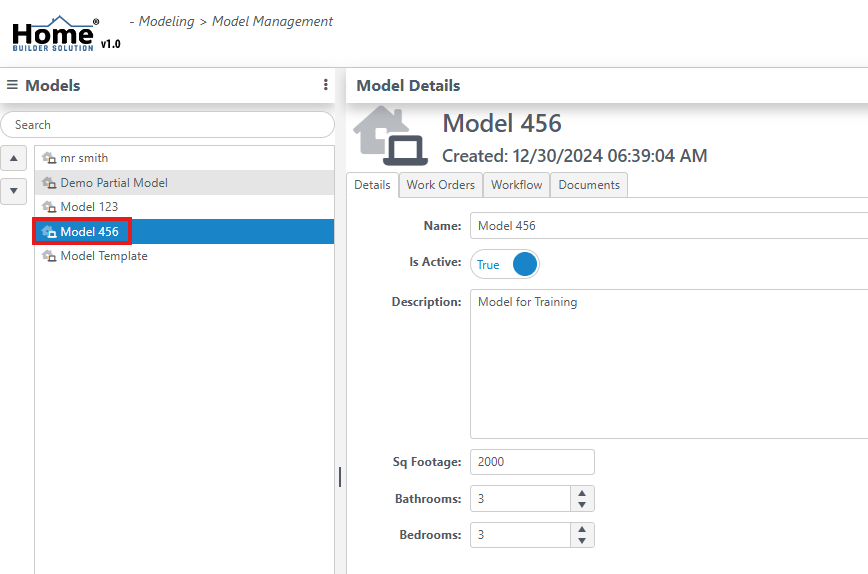Screen dimensions: 868x574
Task: Select Demo Partial Model in the list
Action: (184, 183)
